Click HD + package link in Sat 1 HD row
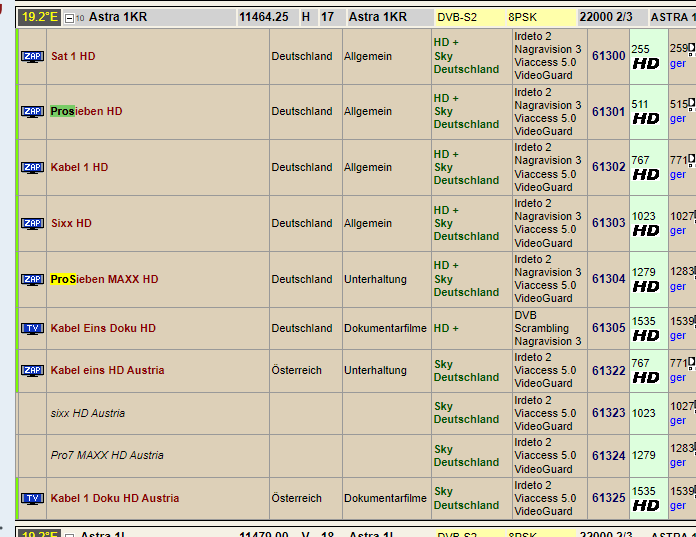 tap(446, 42)
